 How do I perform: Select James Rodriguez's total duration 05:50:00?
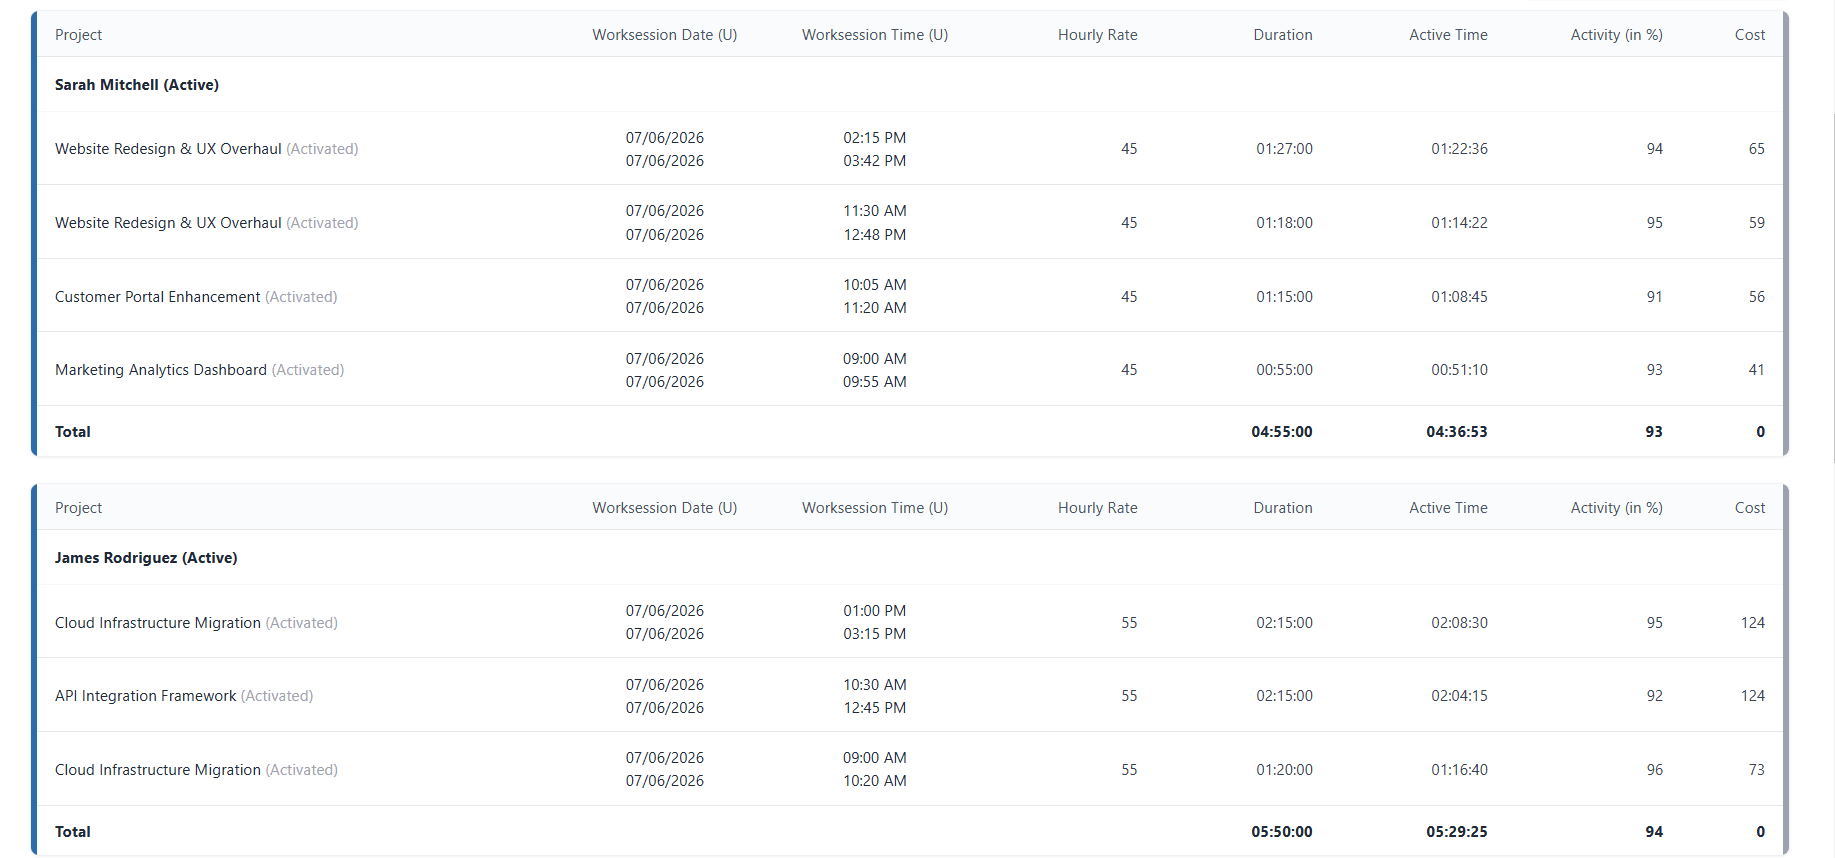click(1282, 832)
